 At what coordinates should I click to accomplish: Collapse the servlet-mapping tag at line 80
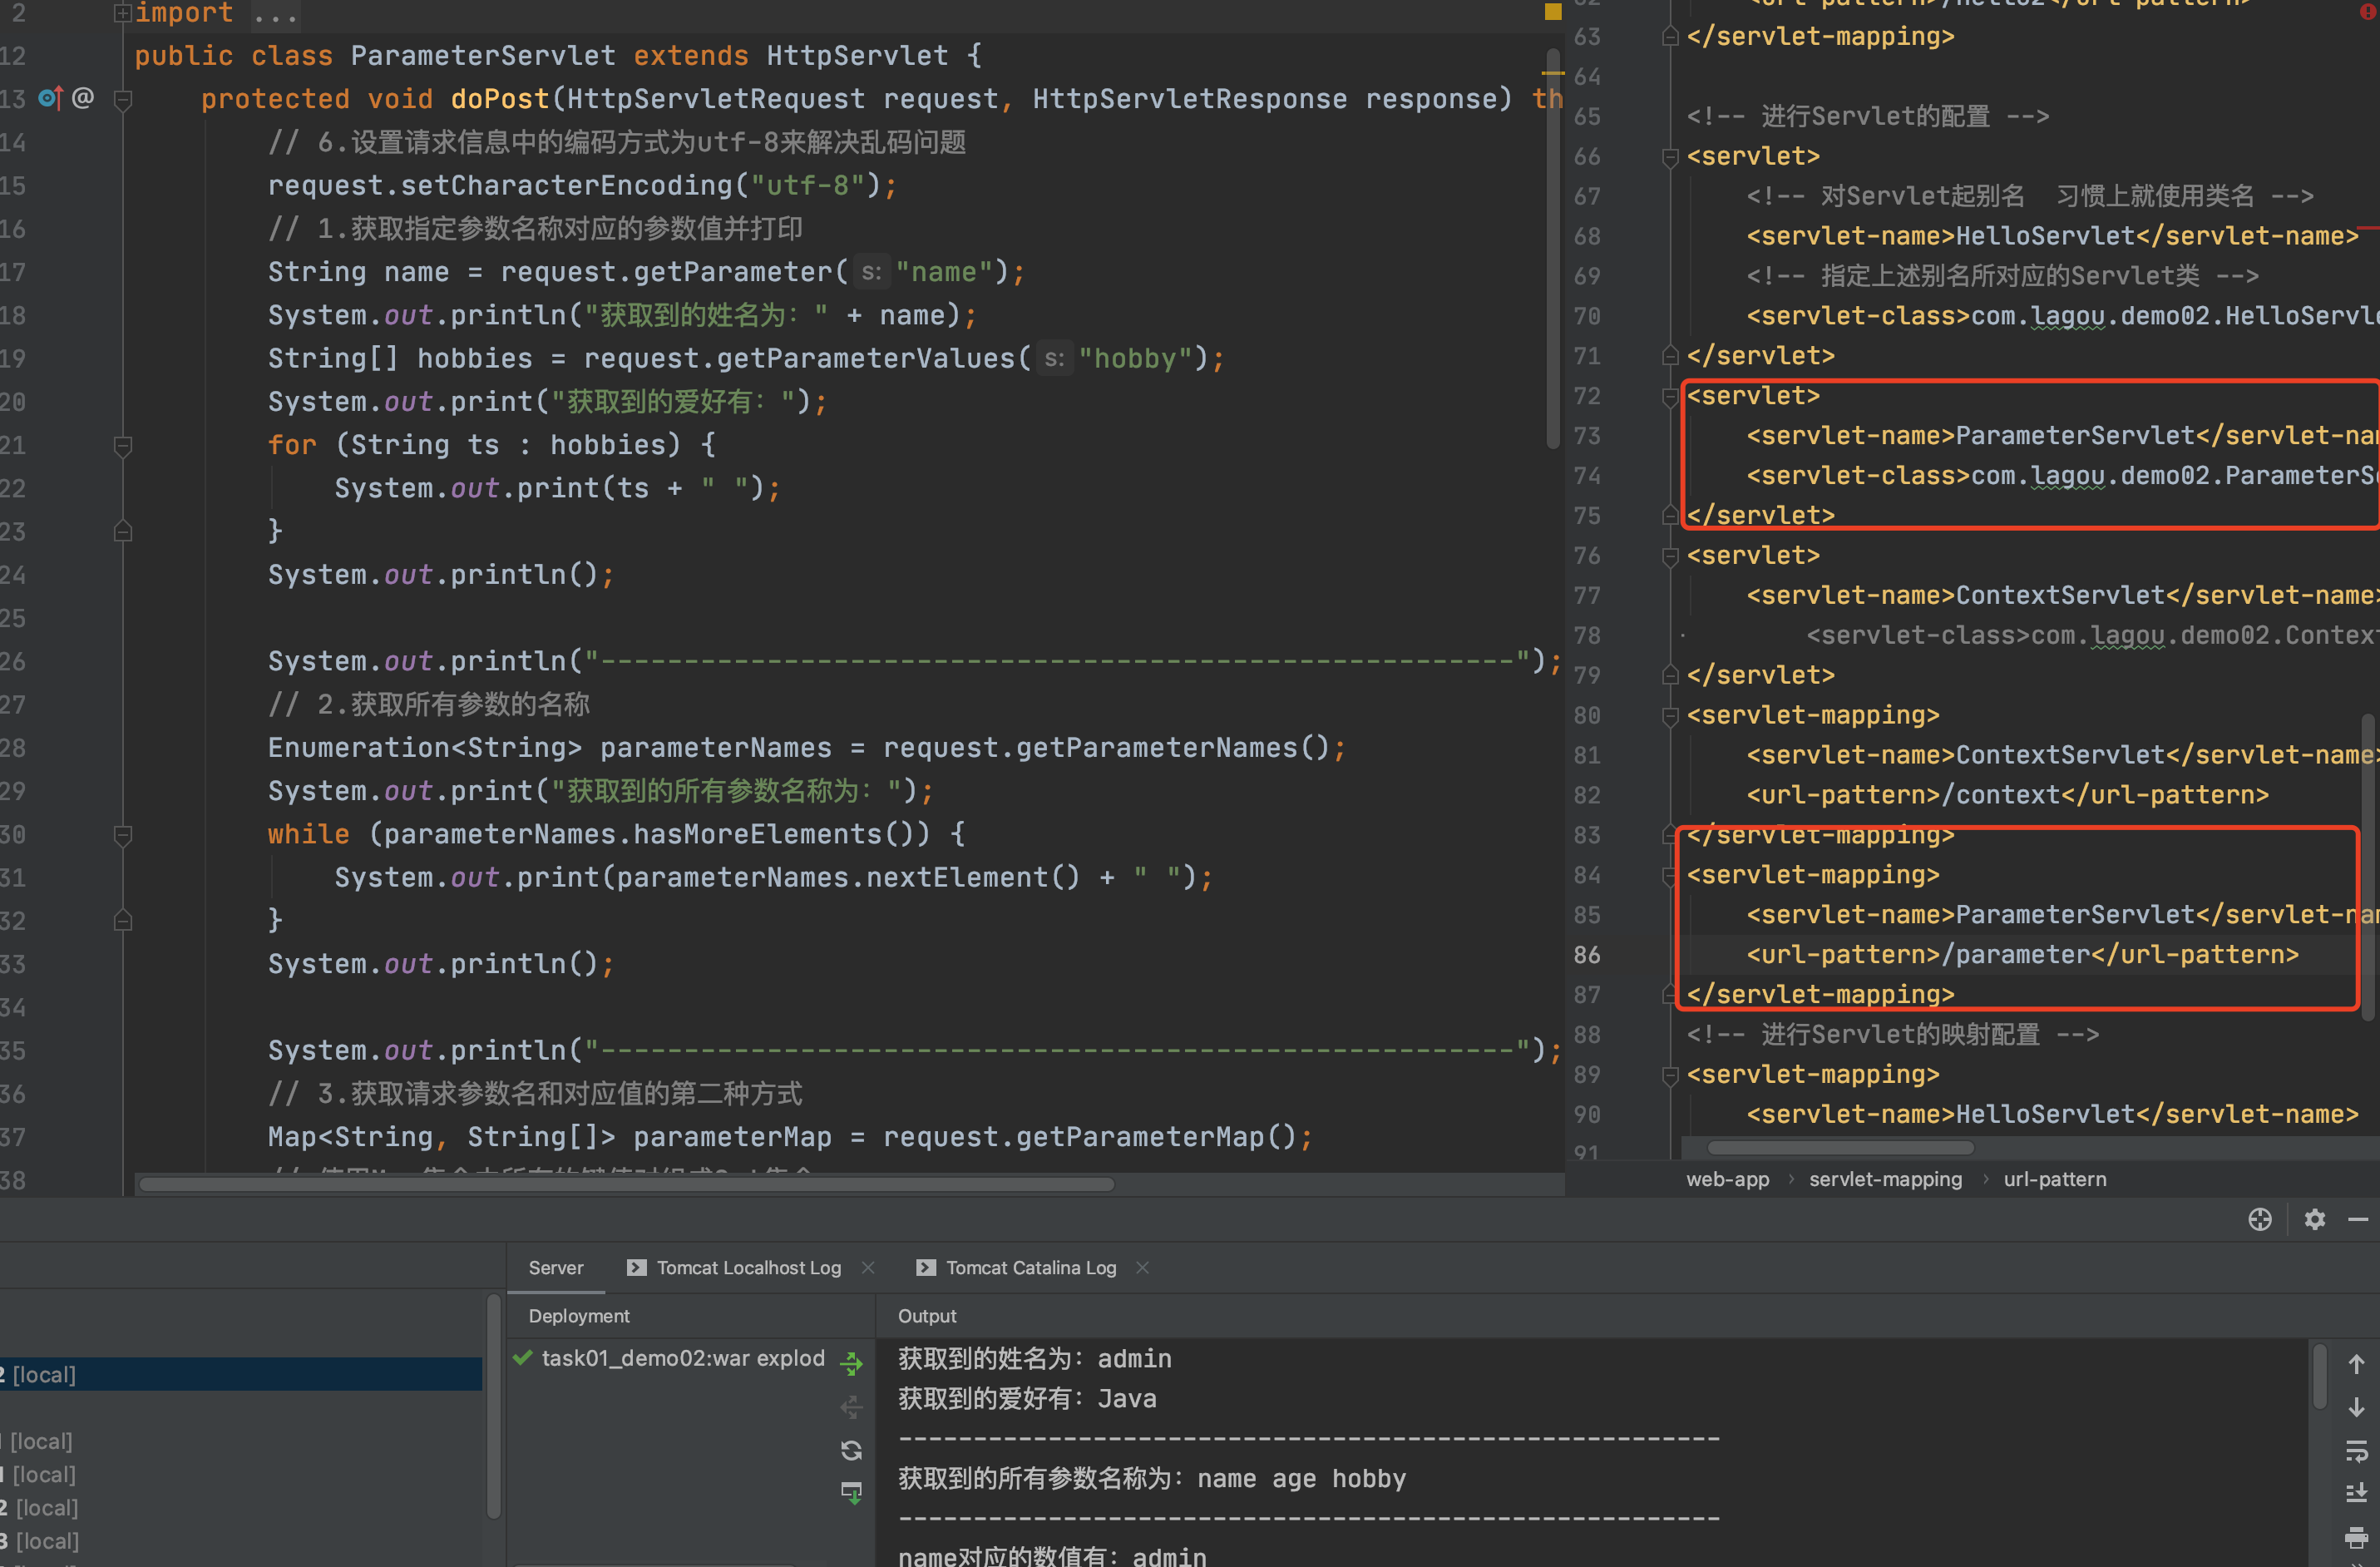[x=1669, y=716]
